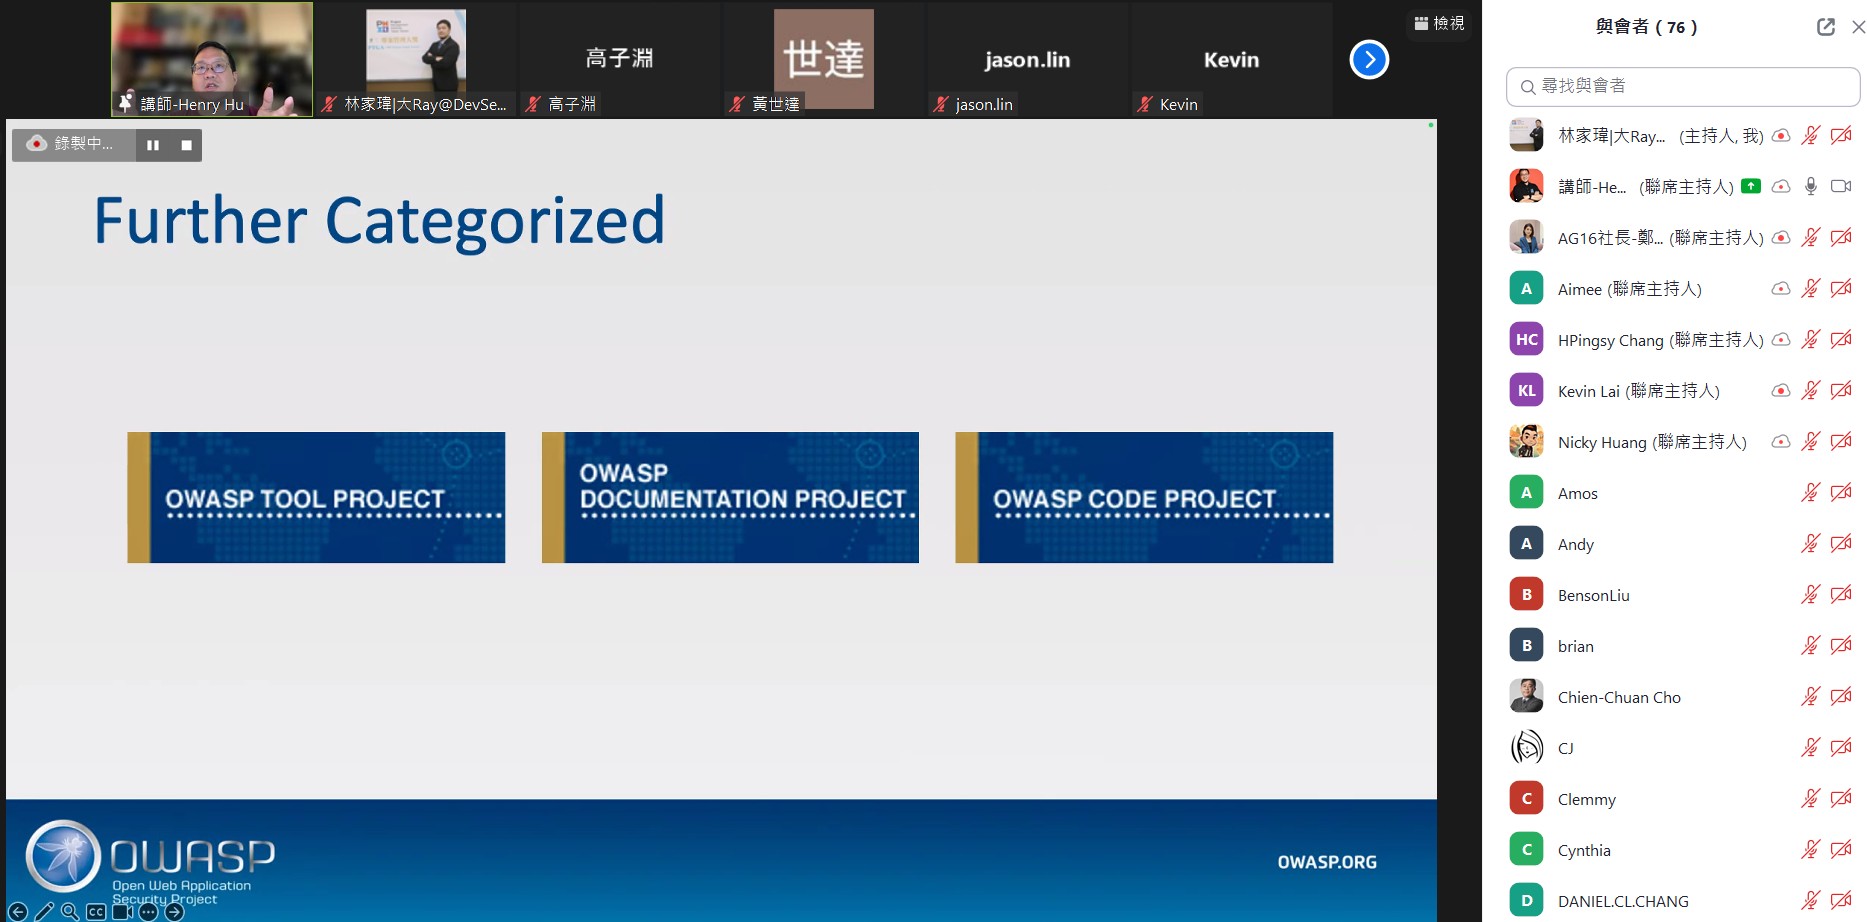Pause the recording

(153, 145)
